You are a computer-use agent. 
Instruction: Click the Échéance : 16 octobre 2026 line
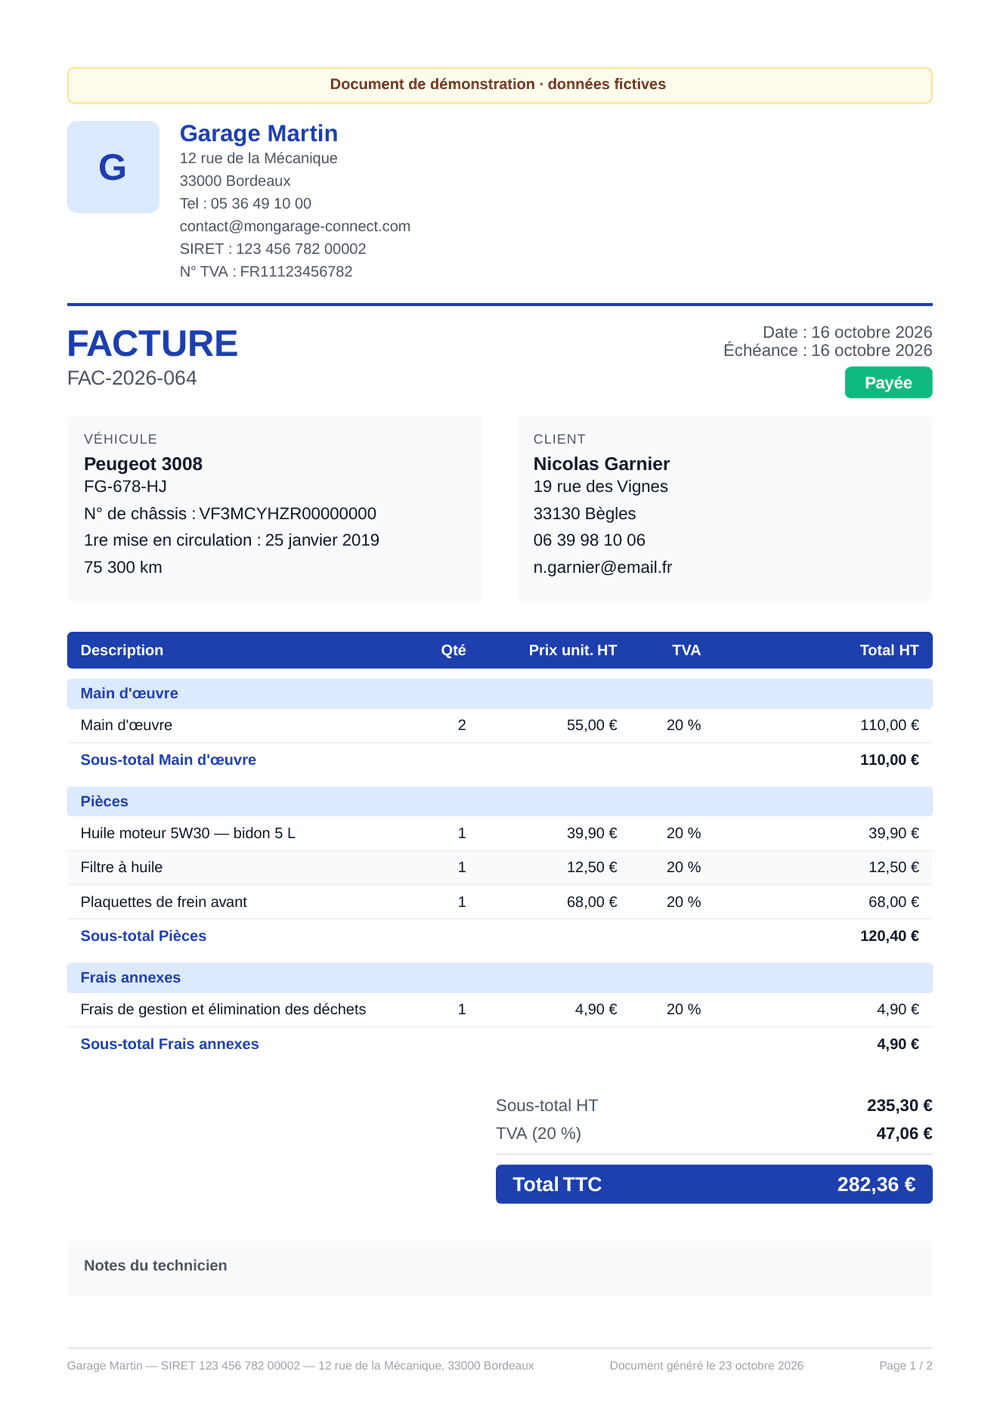click(x=828, y=350)
